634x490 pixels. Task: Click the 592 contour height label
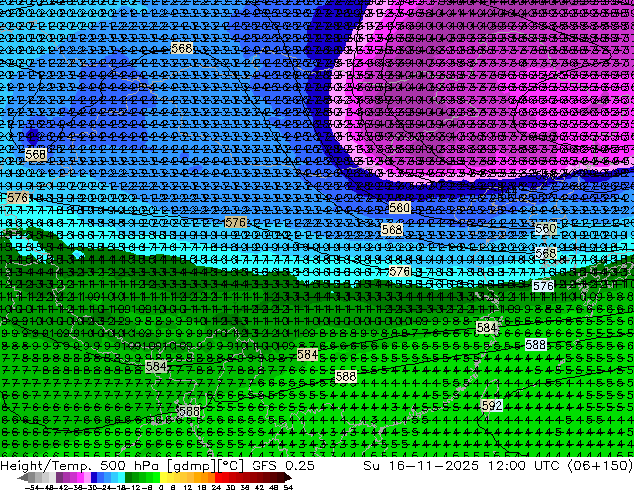point(492,406)
